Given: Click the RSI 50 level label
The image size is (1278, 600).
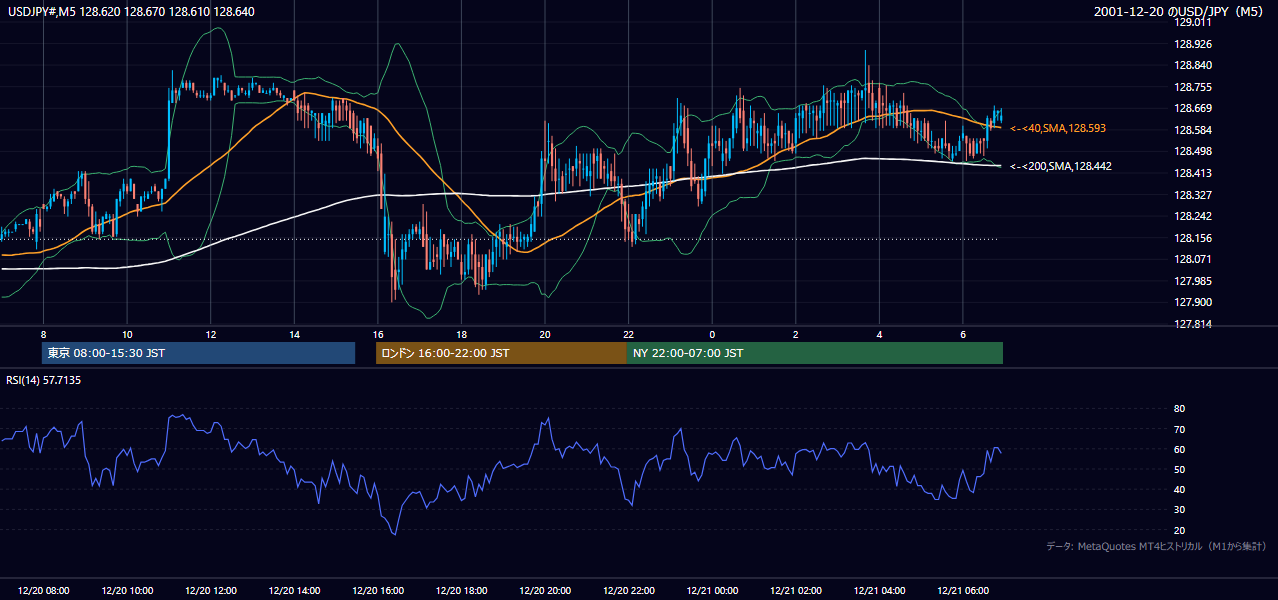Looking at the screenshot, I should point(1179,469).
